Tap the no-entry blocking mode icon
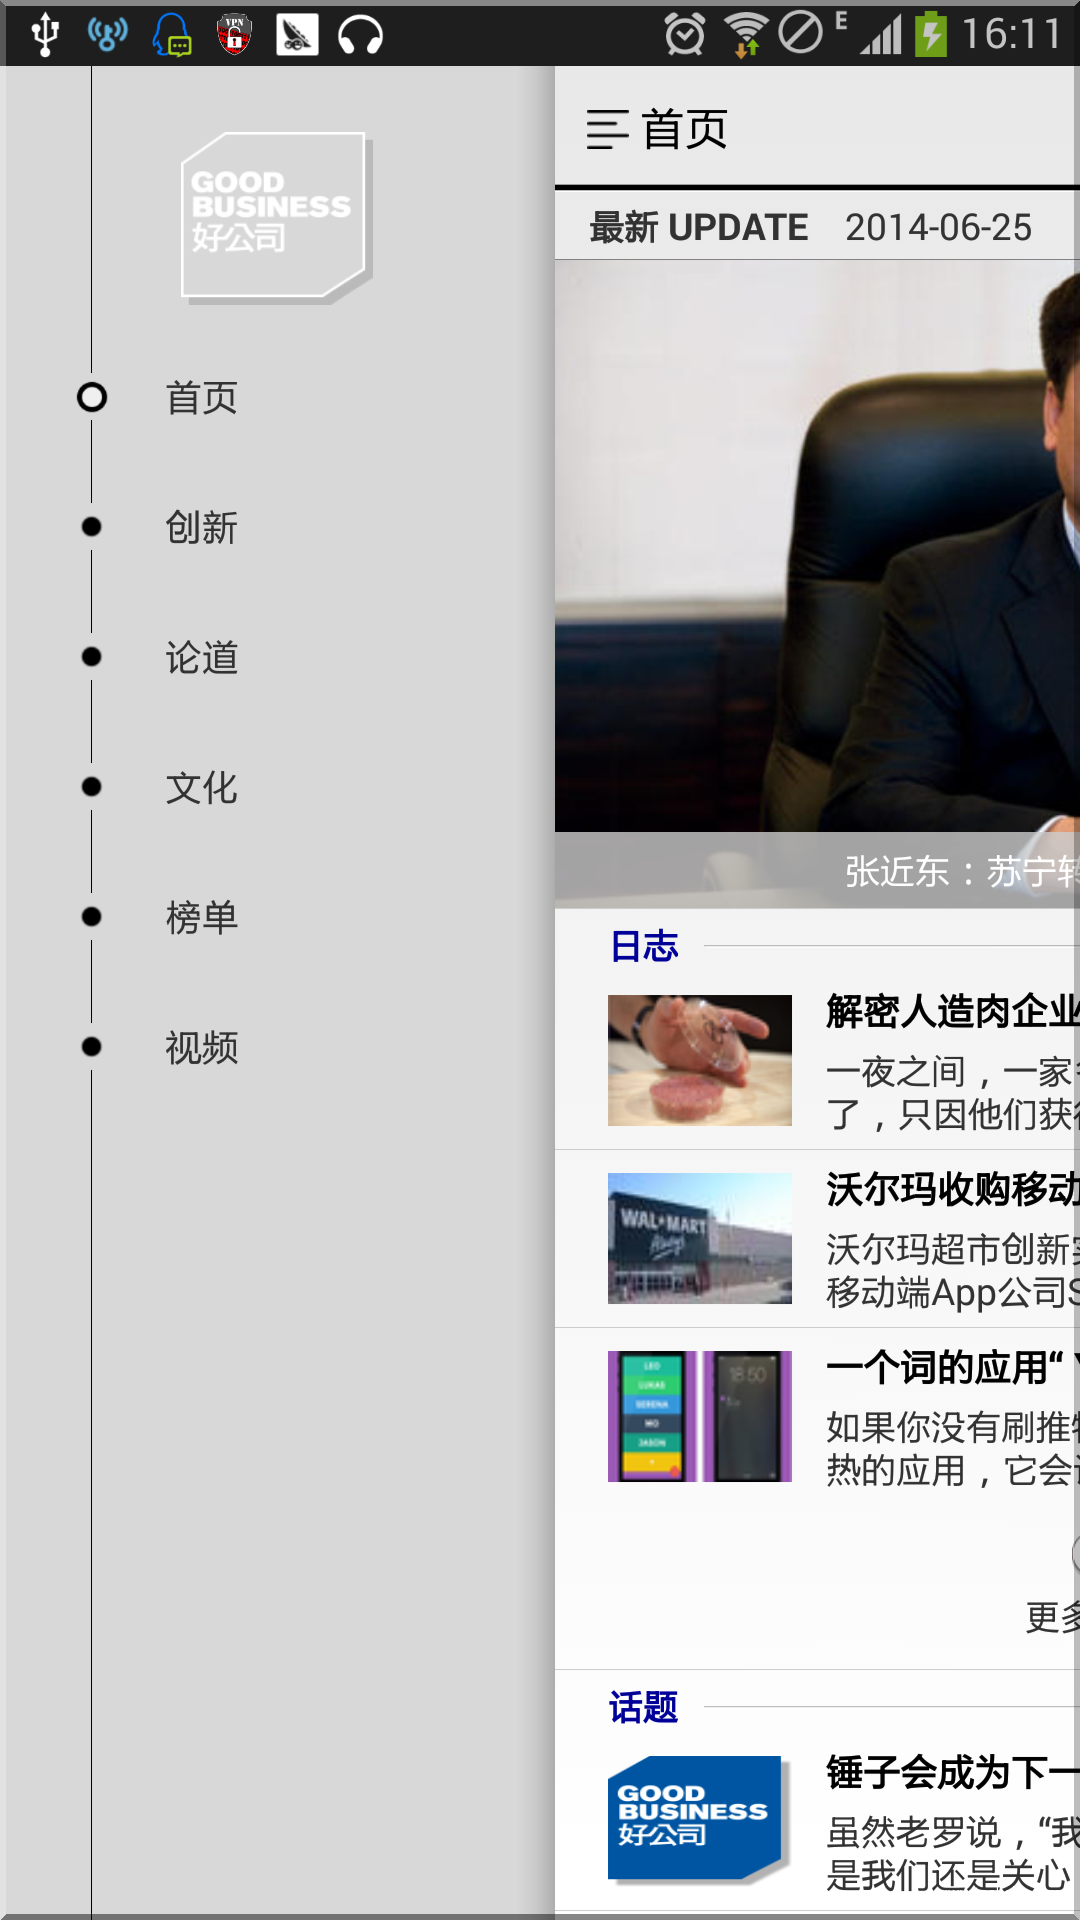Screen dimensions: 1080x1920 tap(800, 33)
